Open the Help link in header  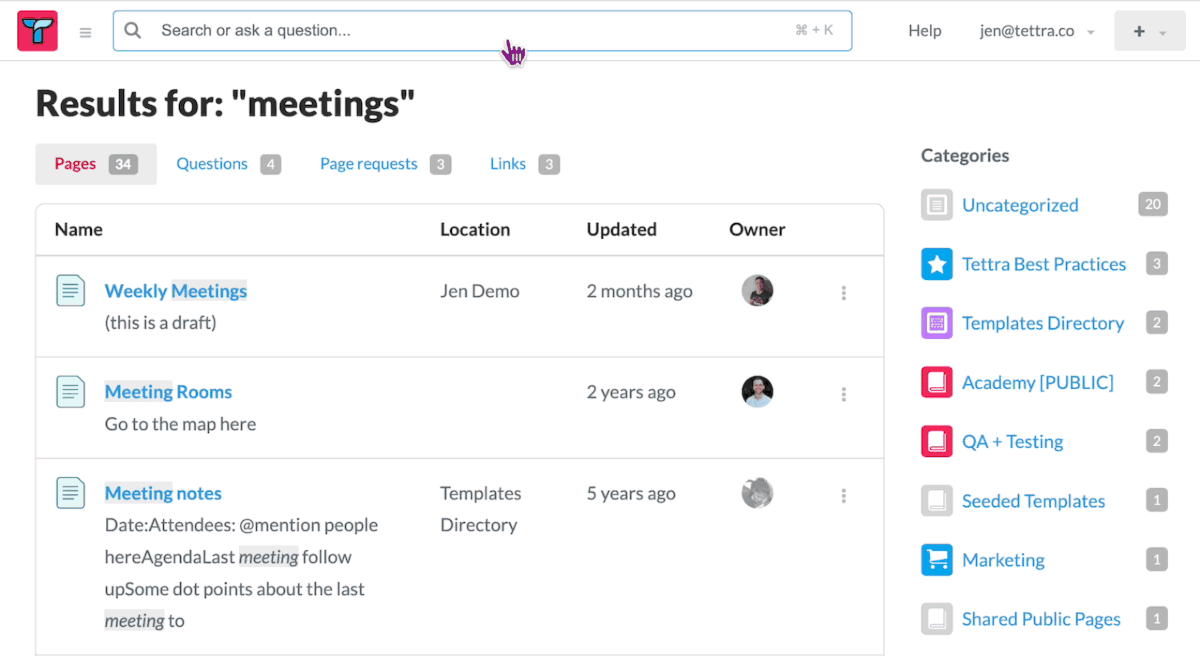tap(924, 31)
